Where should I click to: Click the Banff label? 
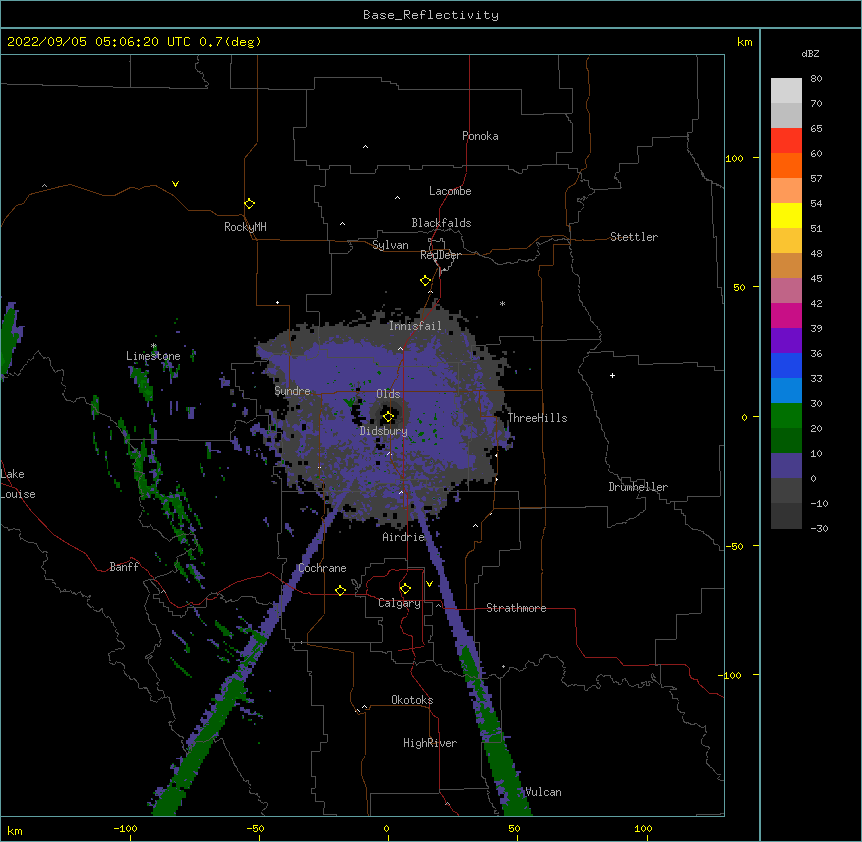124,567
